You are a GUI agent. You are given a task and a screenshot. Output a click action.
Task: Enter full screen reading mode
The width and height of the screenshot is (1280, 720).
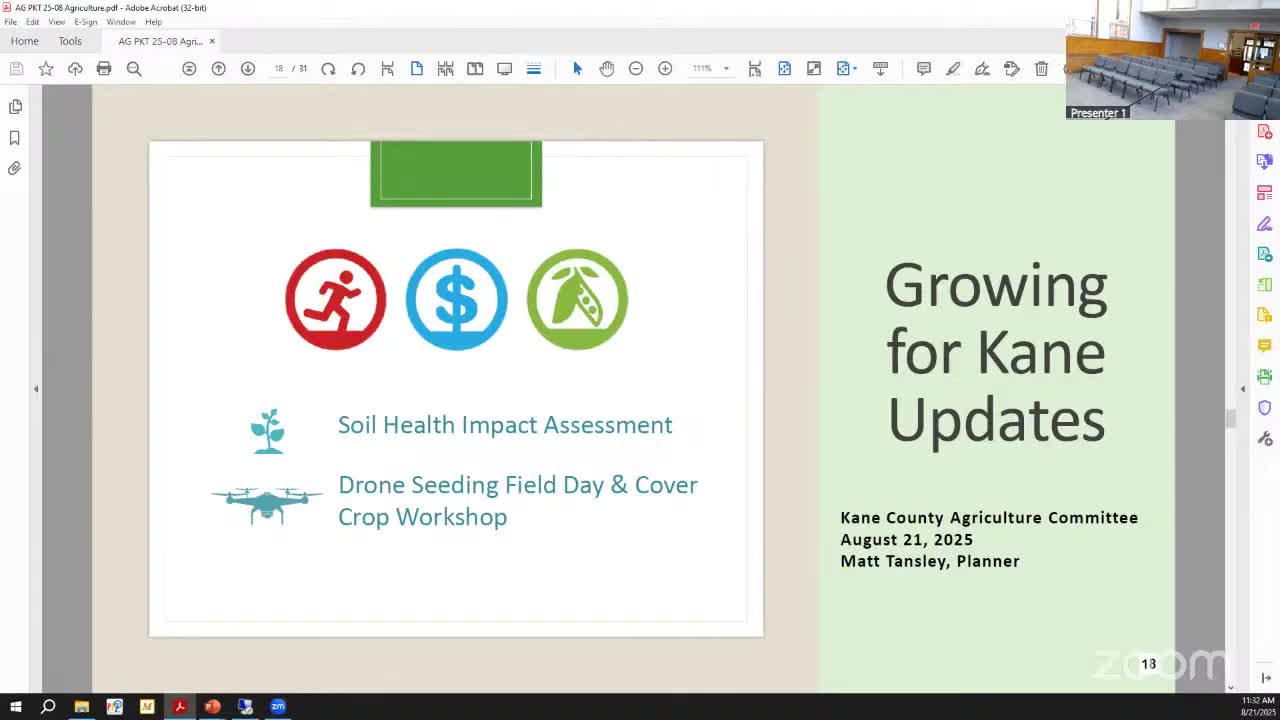[x=505, y=68]
